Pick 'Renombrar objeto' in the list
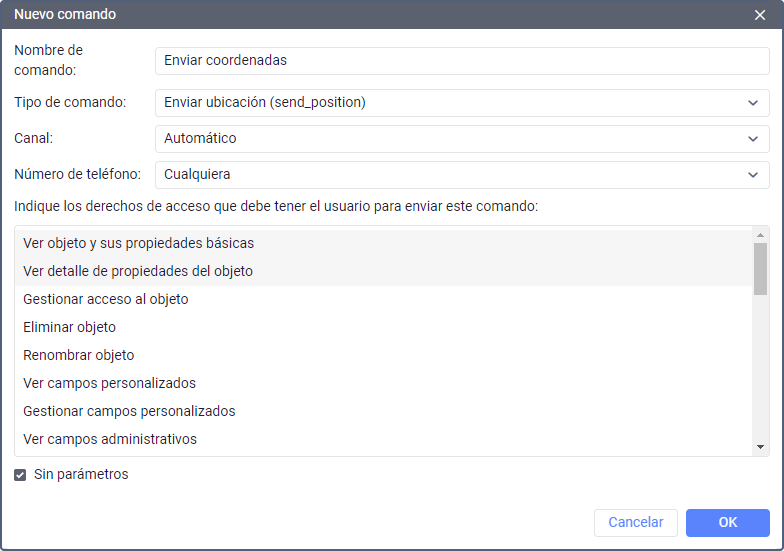 pyautogui.click(x=79, y=355)
